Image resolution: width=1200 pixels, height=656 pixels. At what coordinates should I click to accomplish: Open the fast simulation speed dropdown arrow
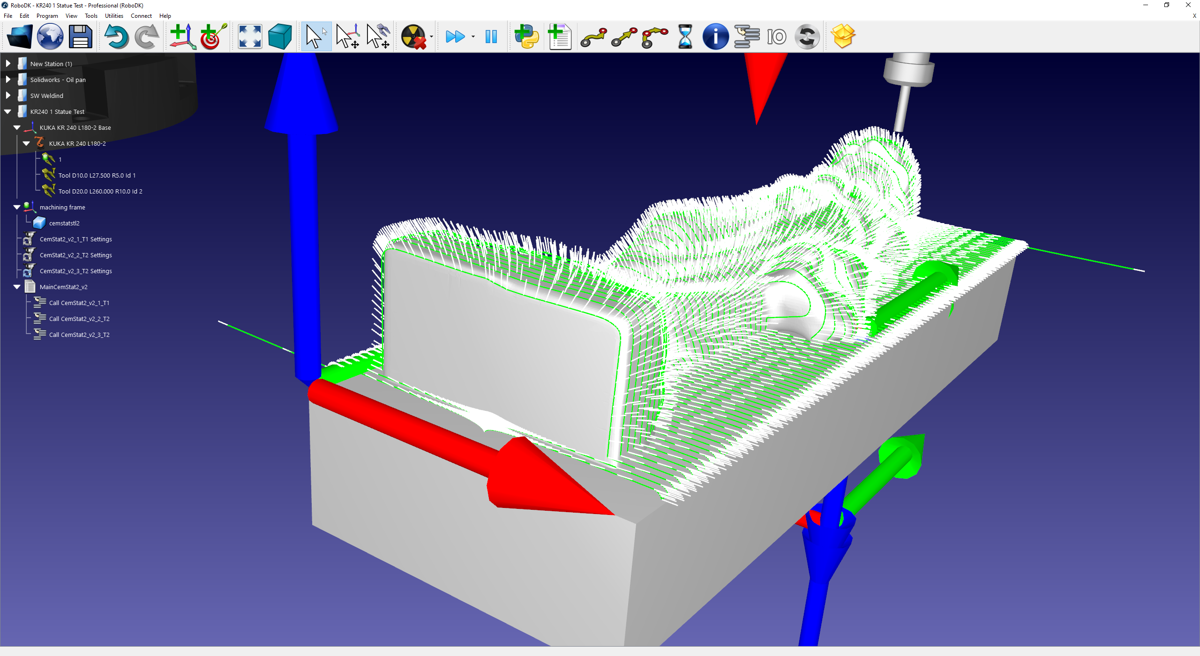coord(473,38)
